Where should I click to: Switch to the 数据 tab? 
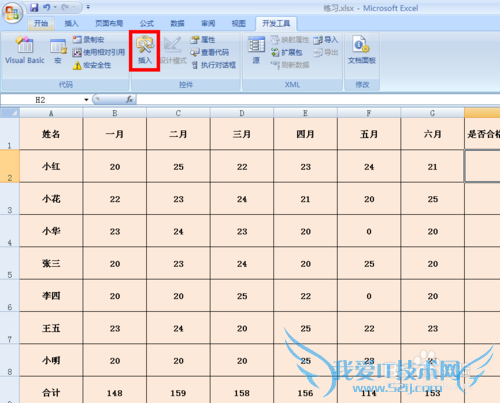click(x=177, y=23)
